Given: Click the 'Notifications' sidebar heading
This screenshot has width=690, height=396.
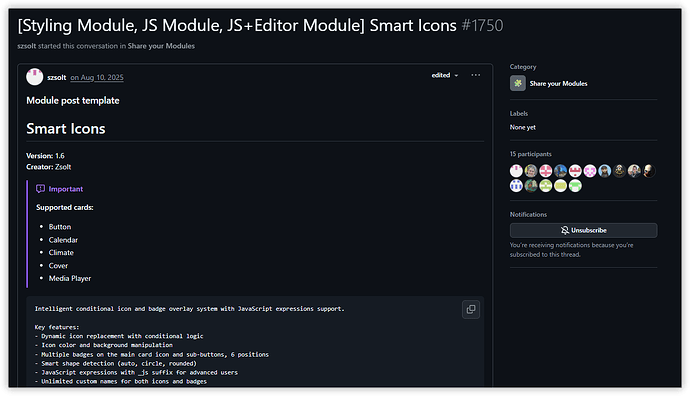Looking at the screenshot, I should [x=528, y=214].
